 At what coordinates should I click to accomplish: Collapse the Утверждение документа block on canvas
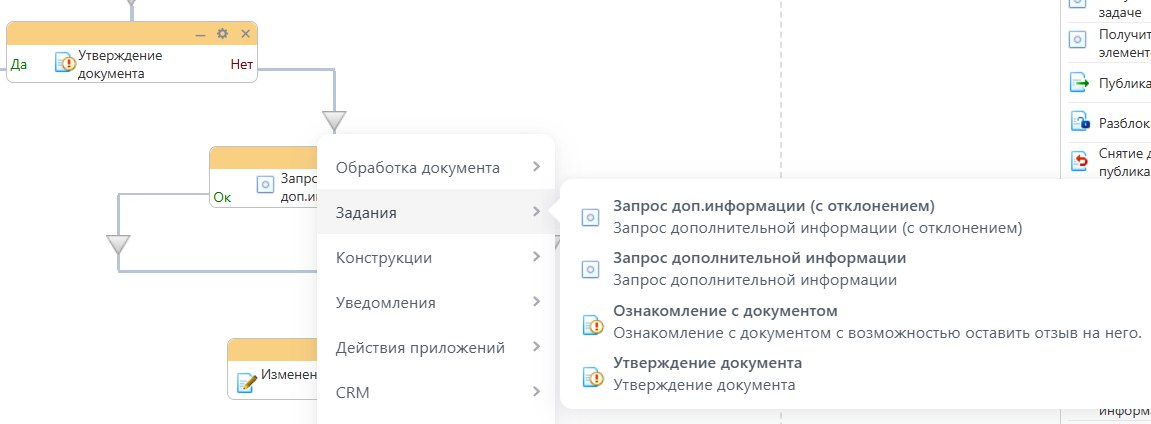[x=200, y=34]
